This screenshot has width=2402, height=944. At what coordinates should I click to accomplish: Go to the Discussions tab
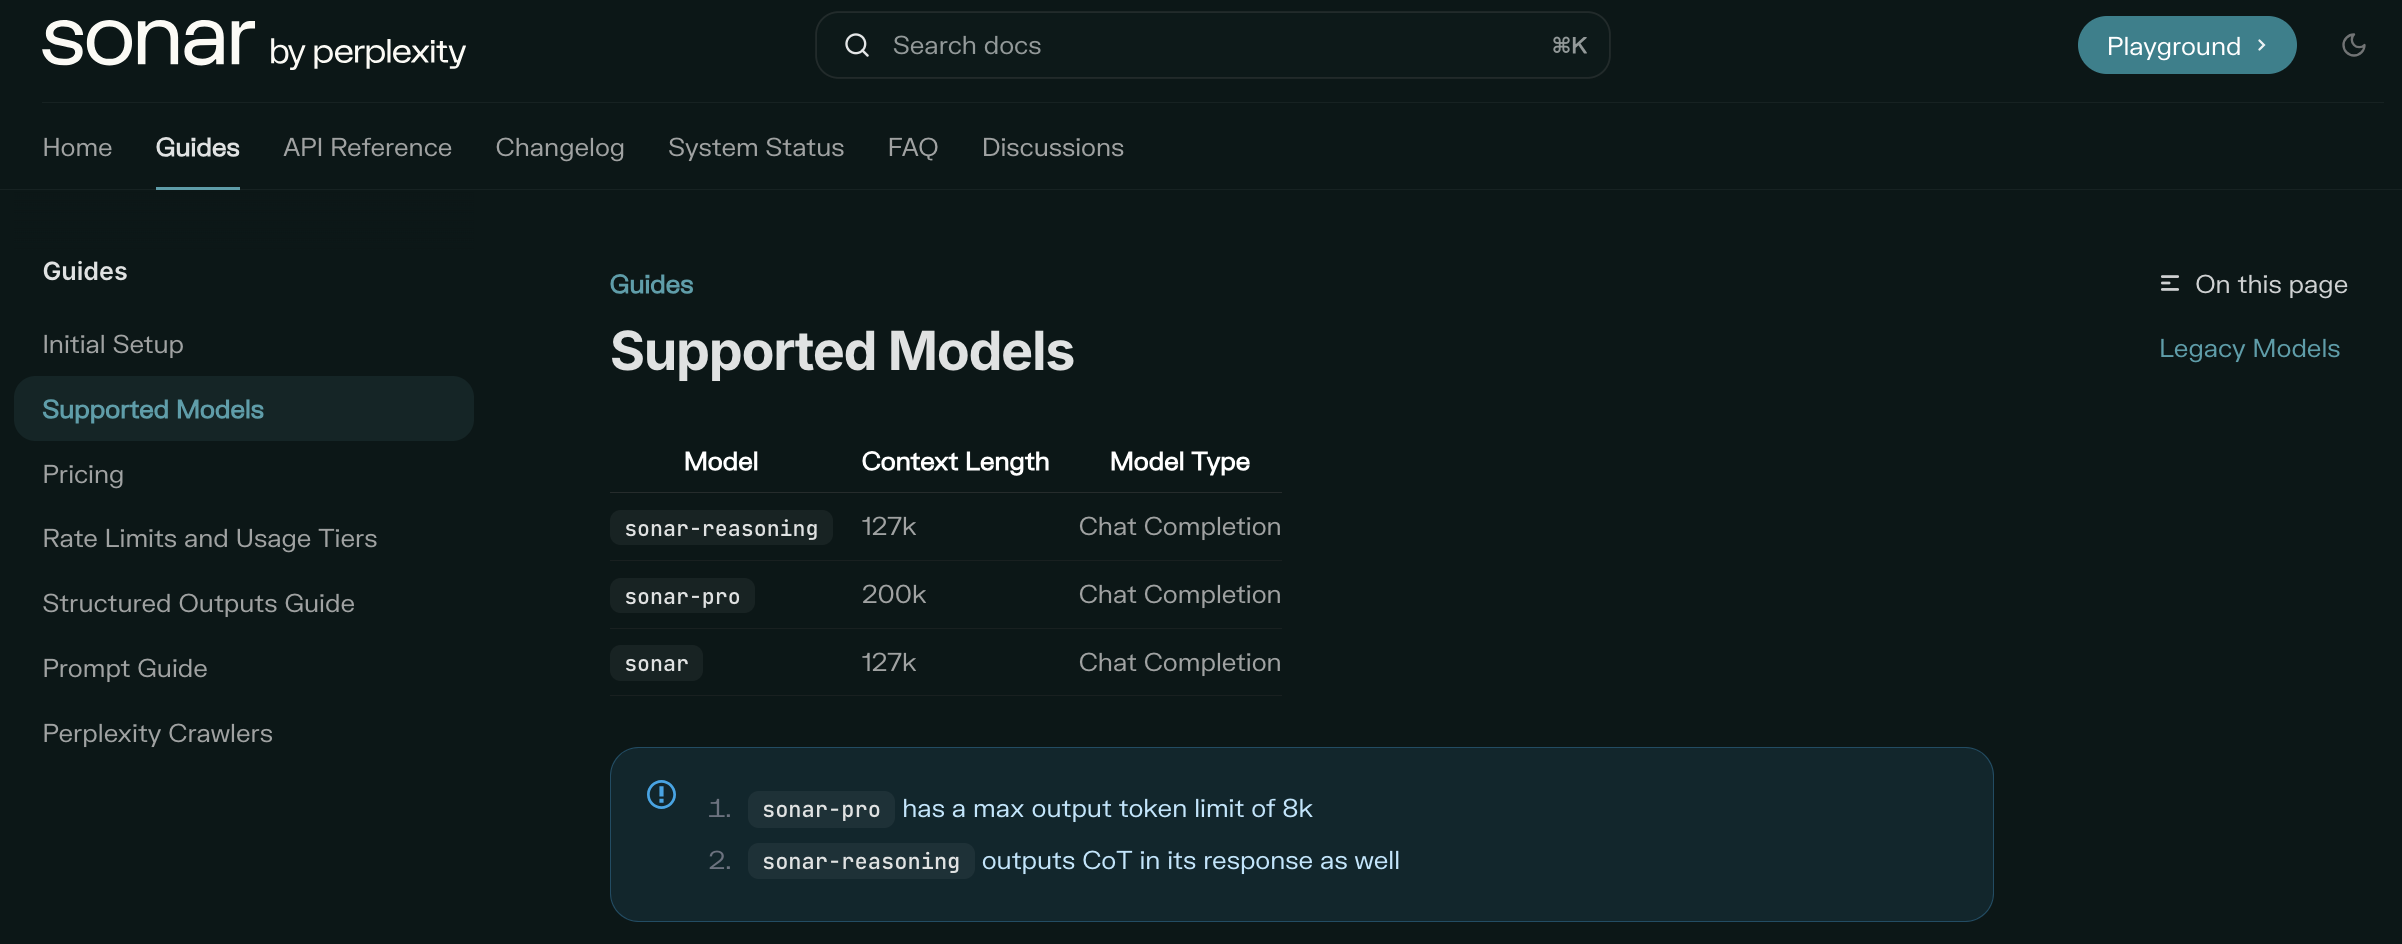(x=1052, y=147)
